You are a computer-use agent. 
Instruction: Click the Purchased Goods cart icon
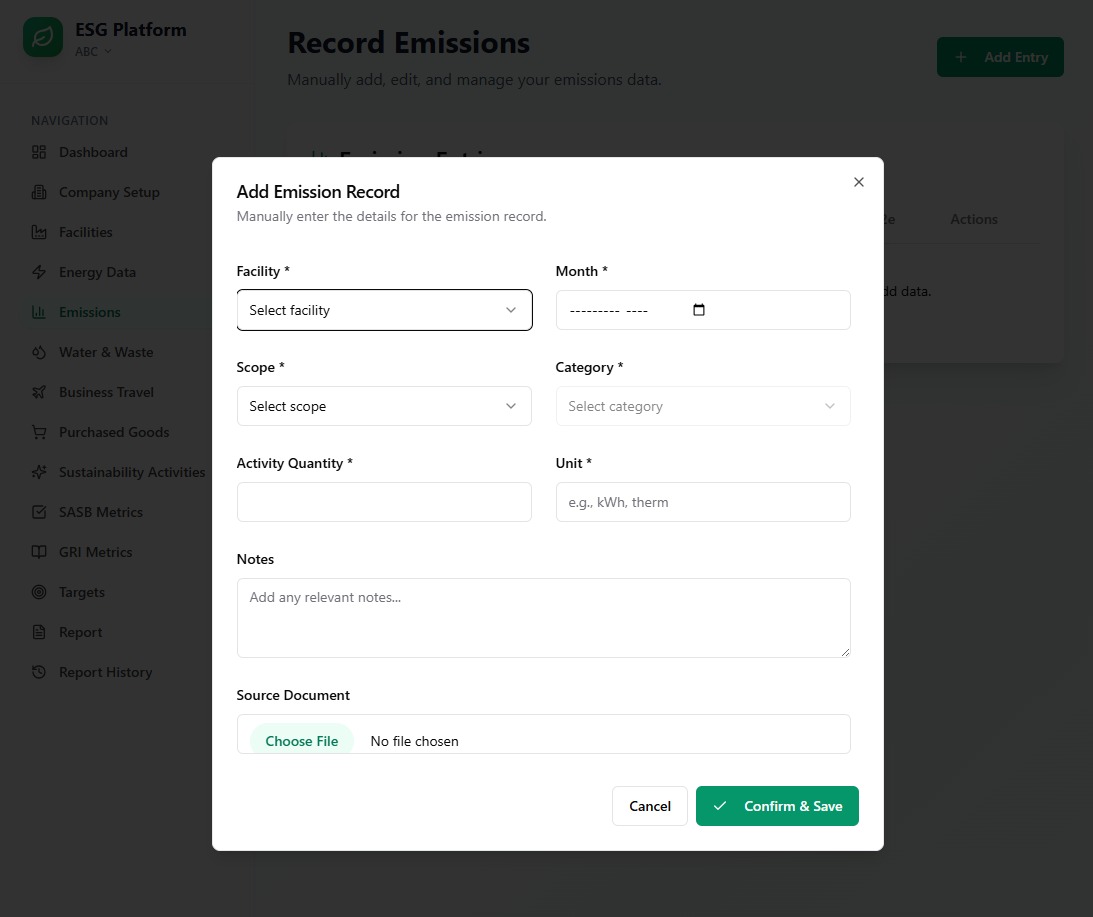(39, 432)
